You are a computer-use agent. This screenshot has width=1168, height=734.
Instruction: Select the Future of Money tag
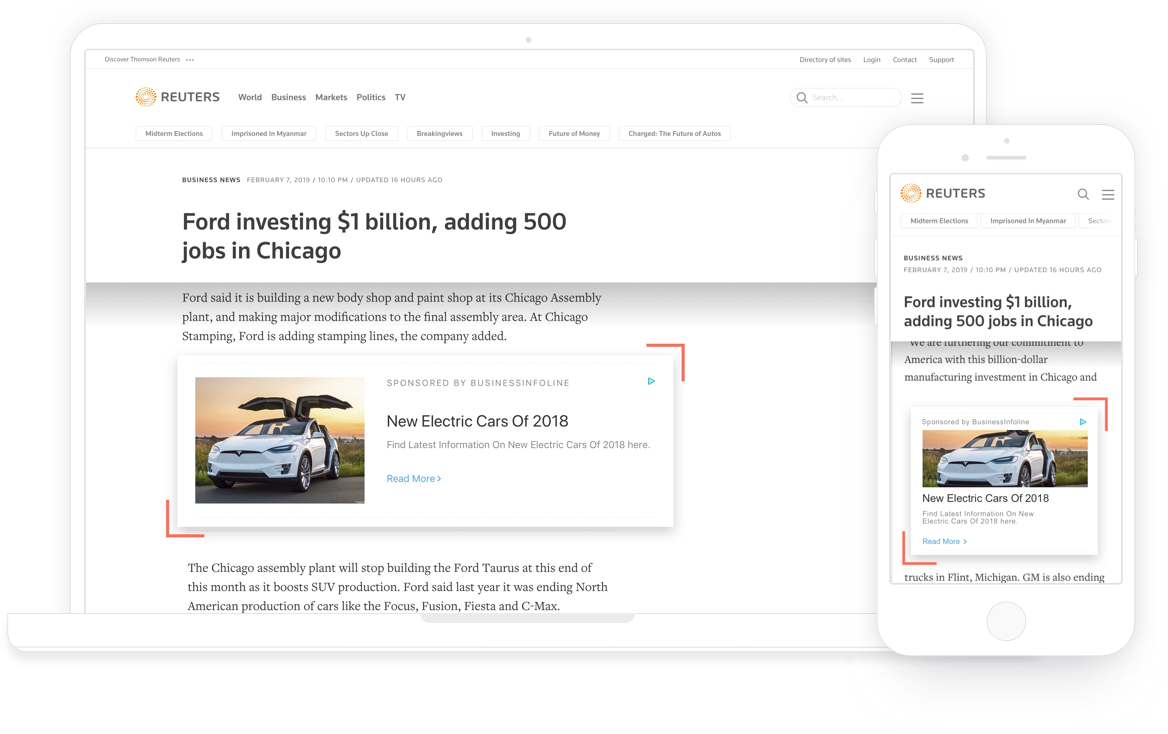pyautogui.click(x=574, y=133)
